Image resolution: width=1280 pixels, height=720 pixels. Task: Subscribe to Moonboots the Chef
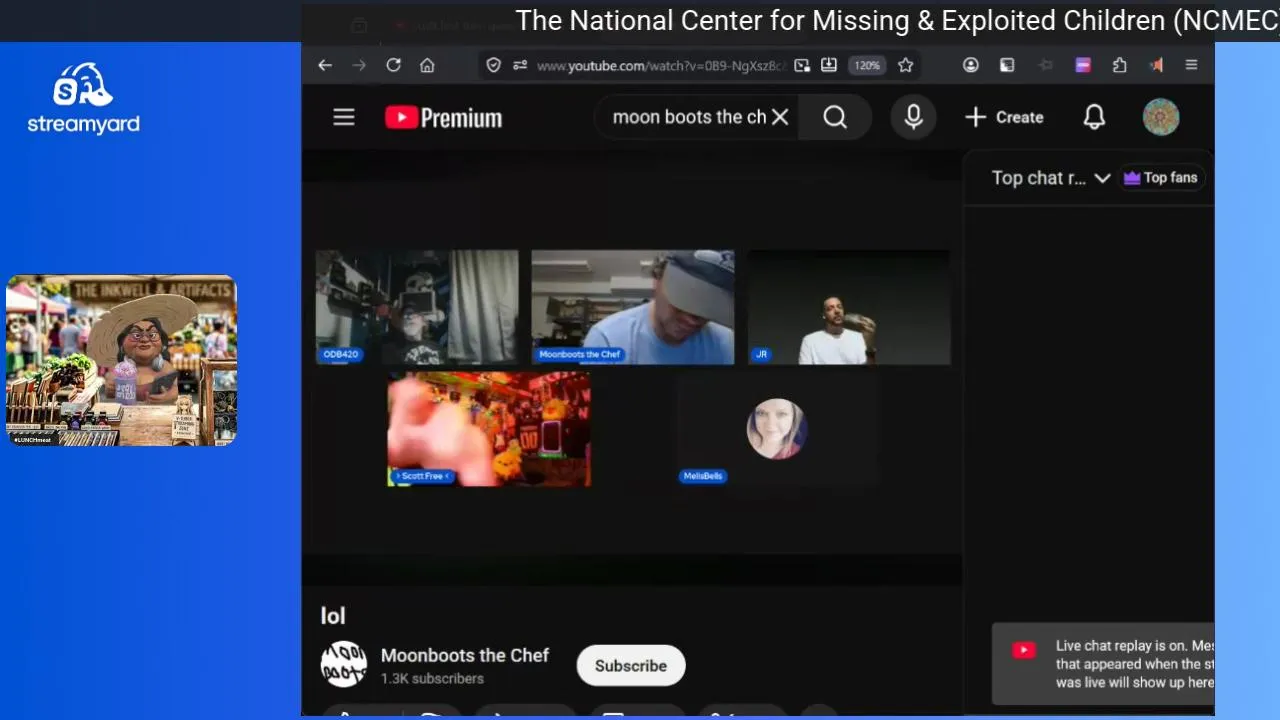[631, 666]
